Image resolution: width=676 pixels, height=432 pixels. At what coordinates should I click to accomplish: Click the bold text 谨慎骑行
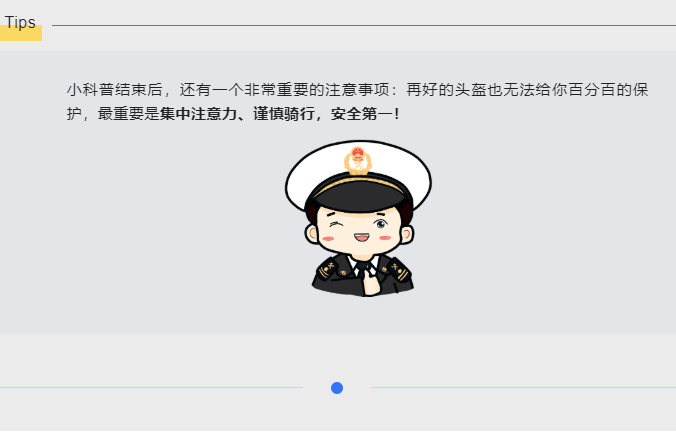284,114
